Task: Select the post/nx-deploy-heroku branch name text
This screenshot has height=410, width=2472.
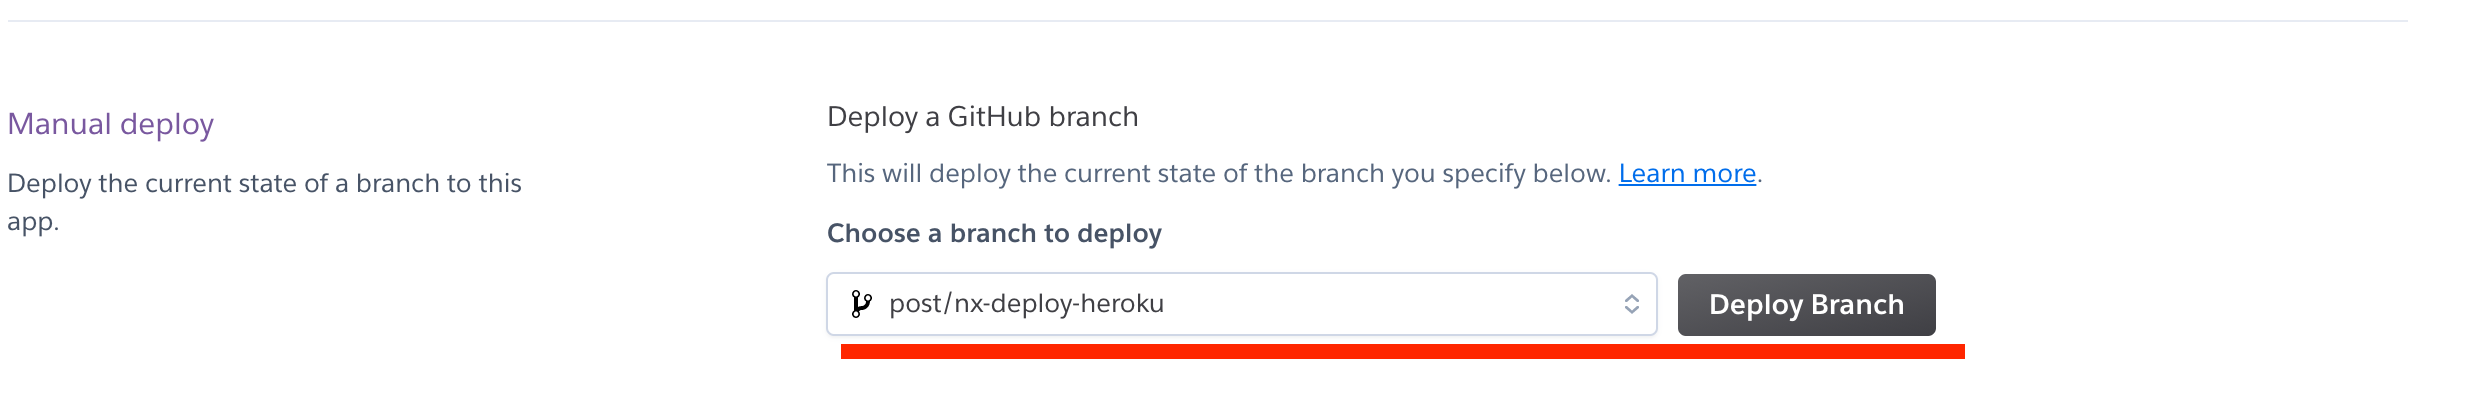Action: pos(1026,304)
